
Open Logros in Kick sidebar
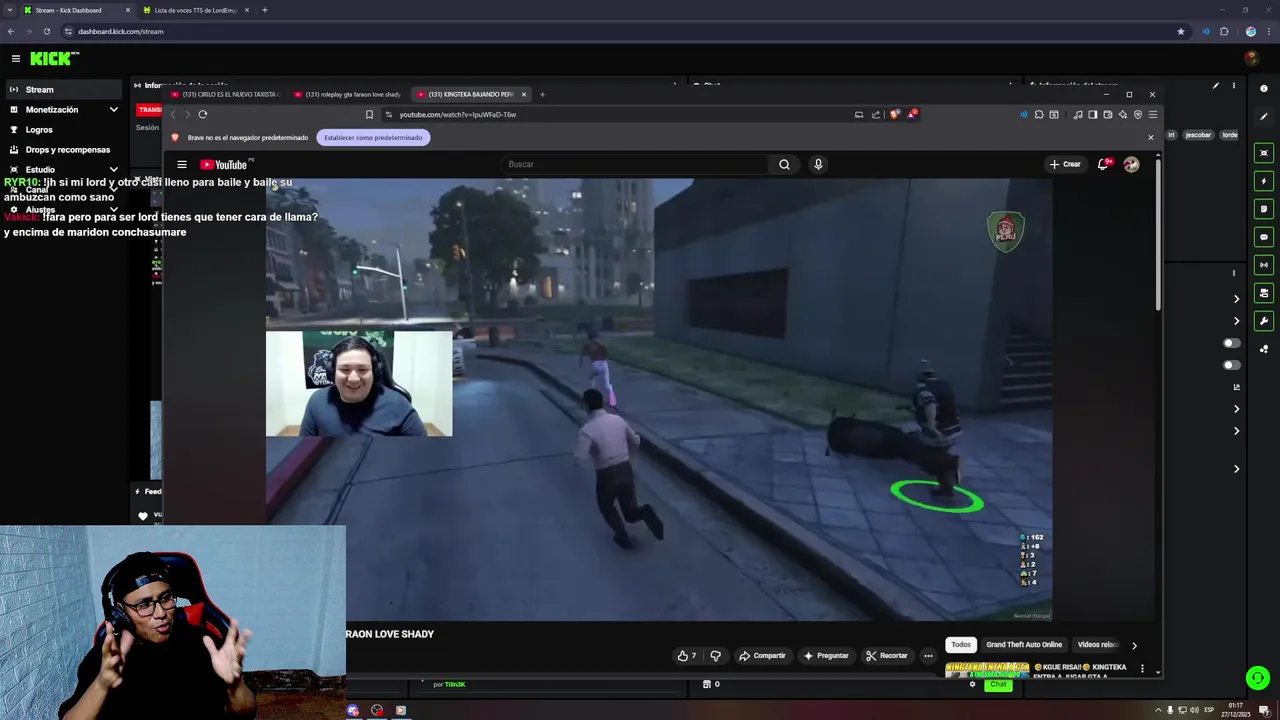click(64, 130)
